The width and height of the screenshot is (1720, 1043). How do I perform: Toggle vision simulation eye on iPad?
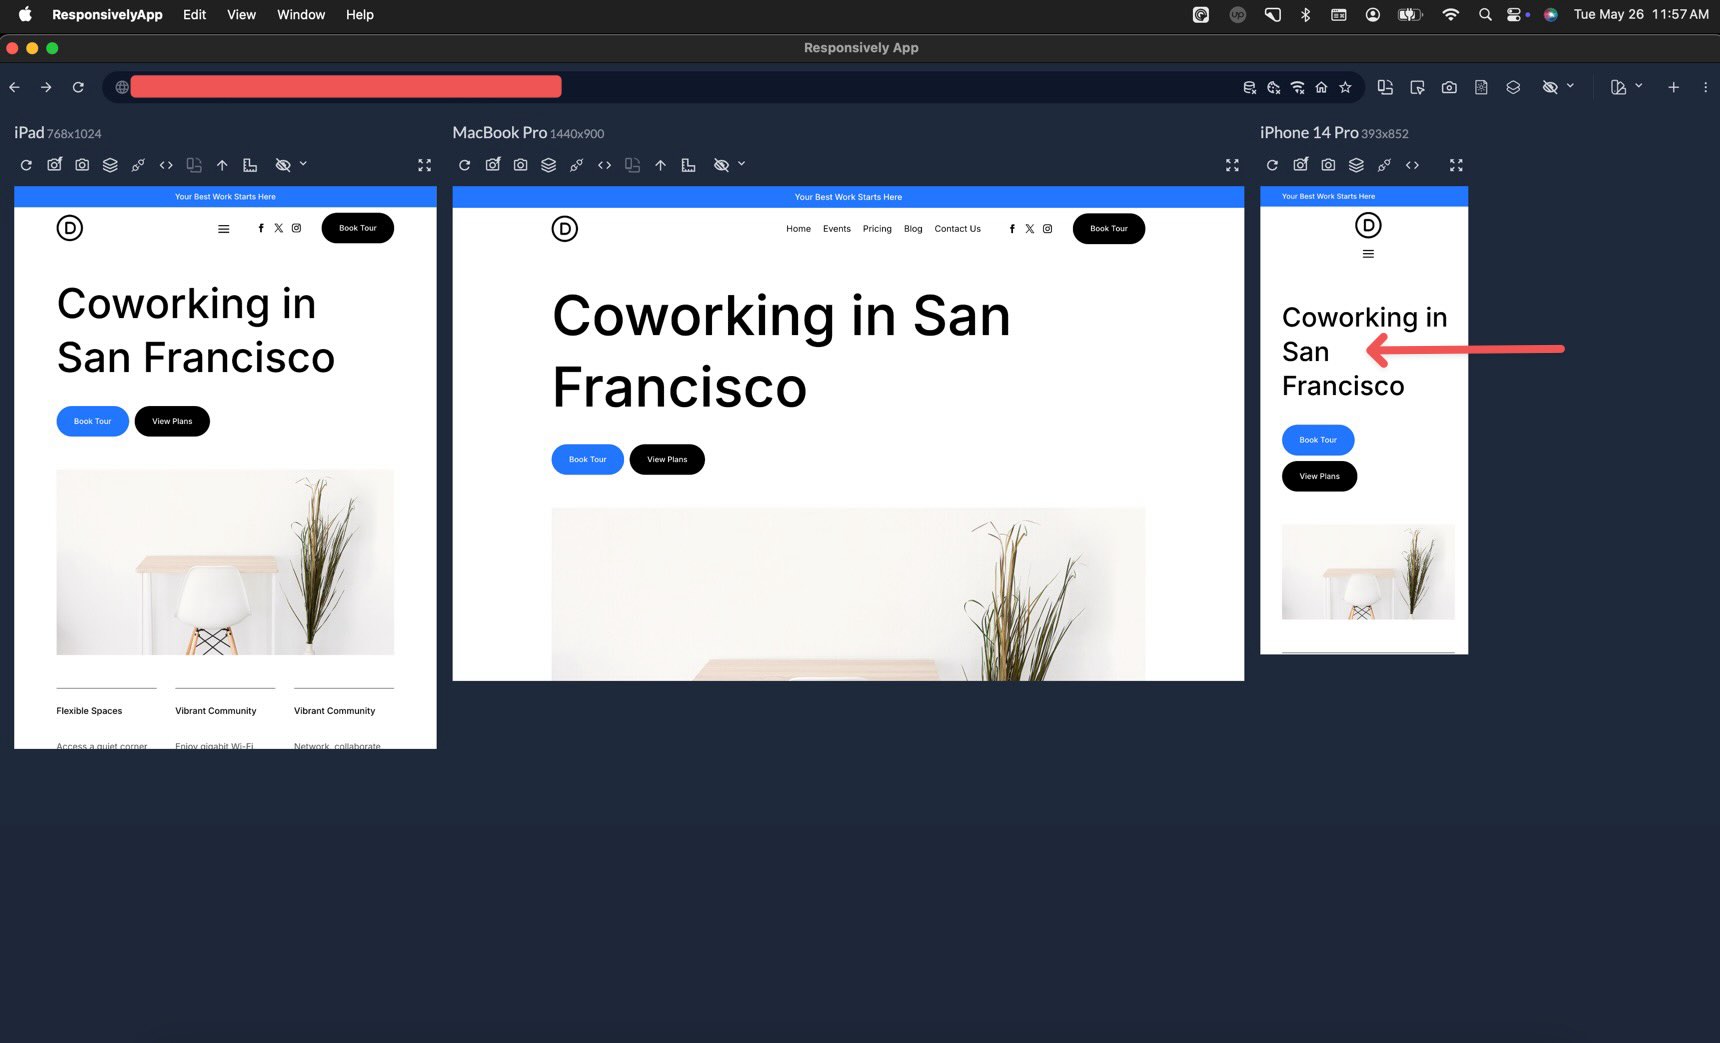click(283, 165)
